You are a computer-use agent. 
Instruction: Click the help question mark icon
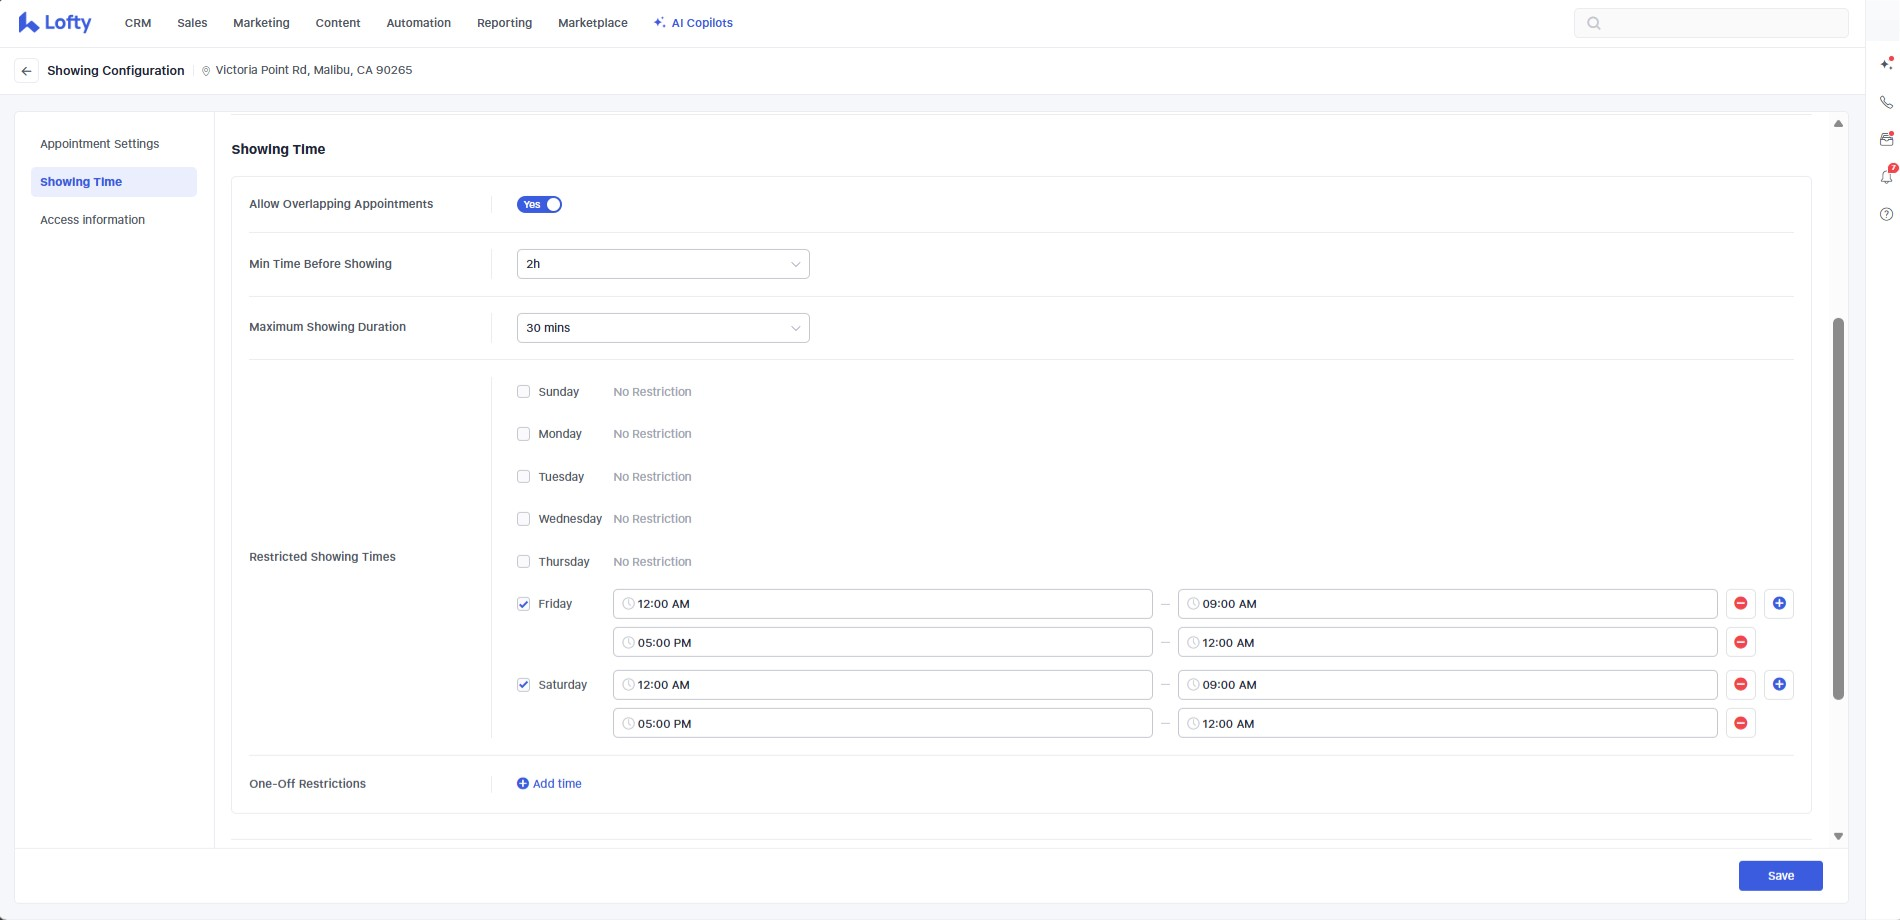(1886, 214)
